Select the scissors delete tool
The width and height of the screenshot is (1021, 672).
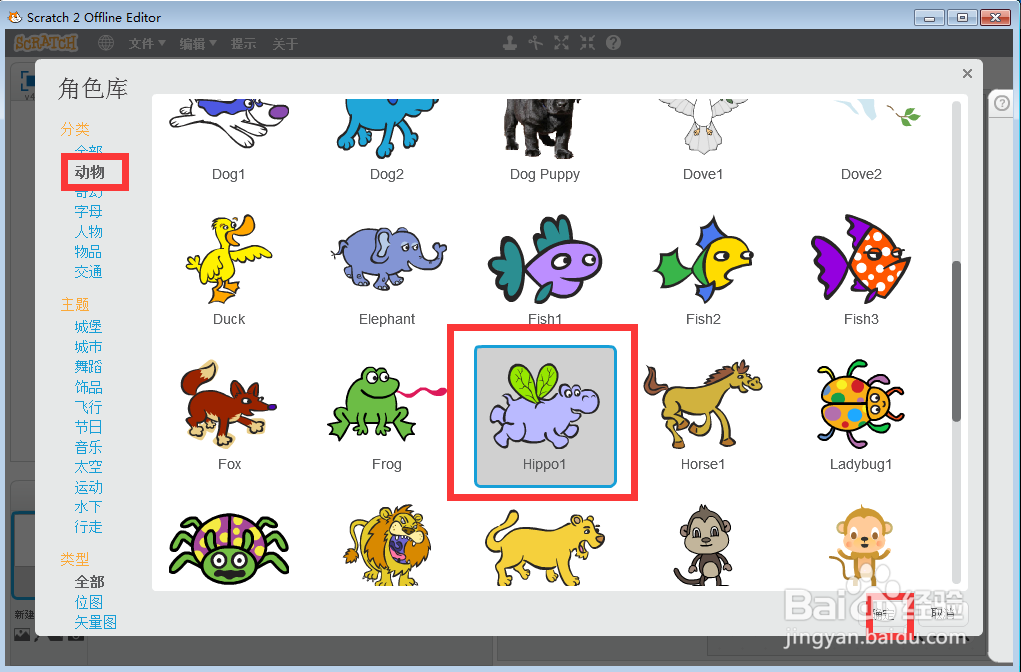pos(535,43)
